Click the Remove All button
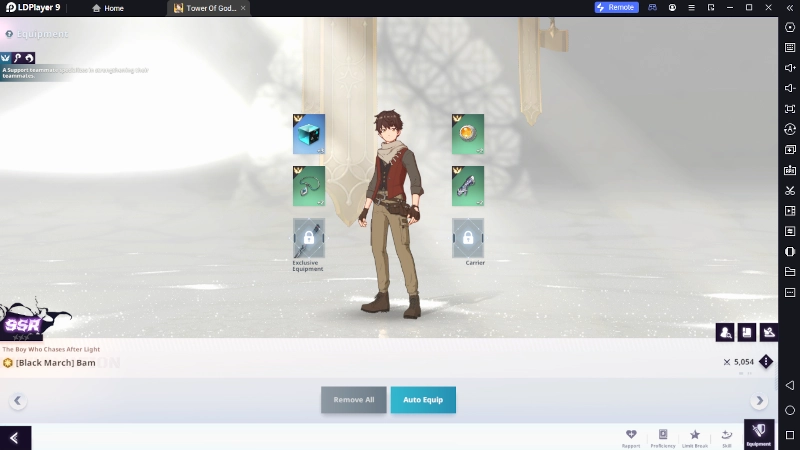800x450 pixels. coord(354,400)
